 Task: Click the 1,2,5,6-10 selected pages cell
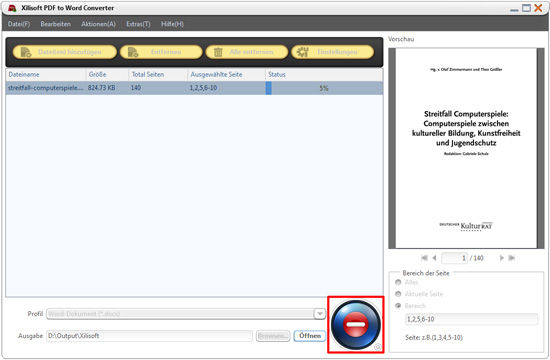tap(203, 88)
